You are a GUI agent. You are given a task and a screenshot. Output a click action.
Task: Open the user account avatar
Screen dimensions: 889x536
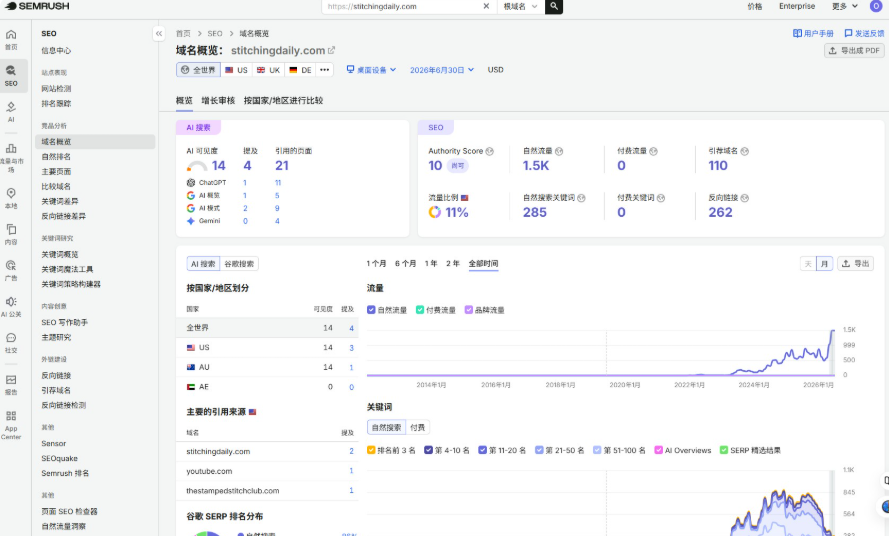coord(875,6)
